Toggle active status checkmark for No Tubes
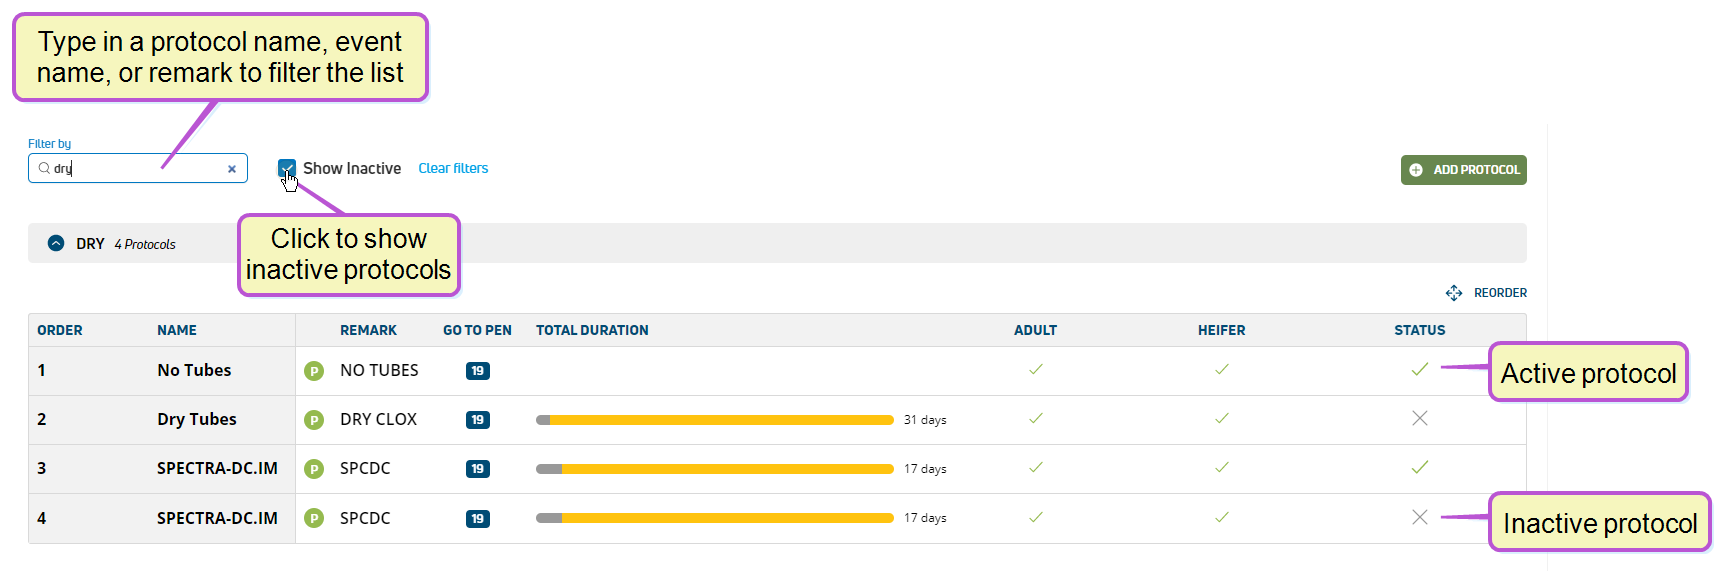 [1420, 369]
